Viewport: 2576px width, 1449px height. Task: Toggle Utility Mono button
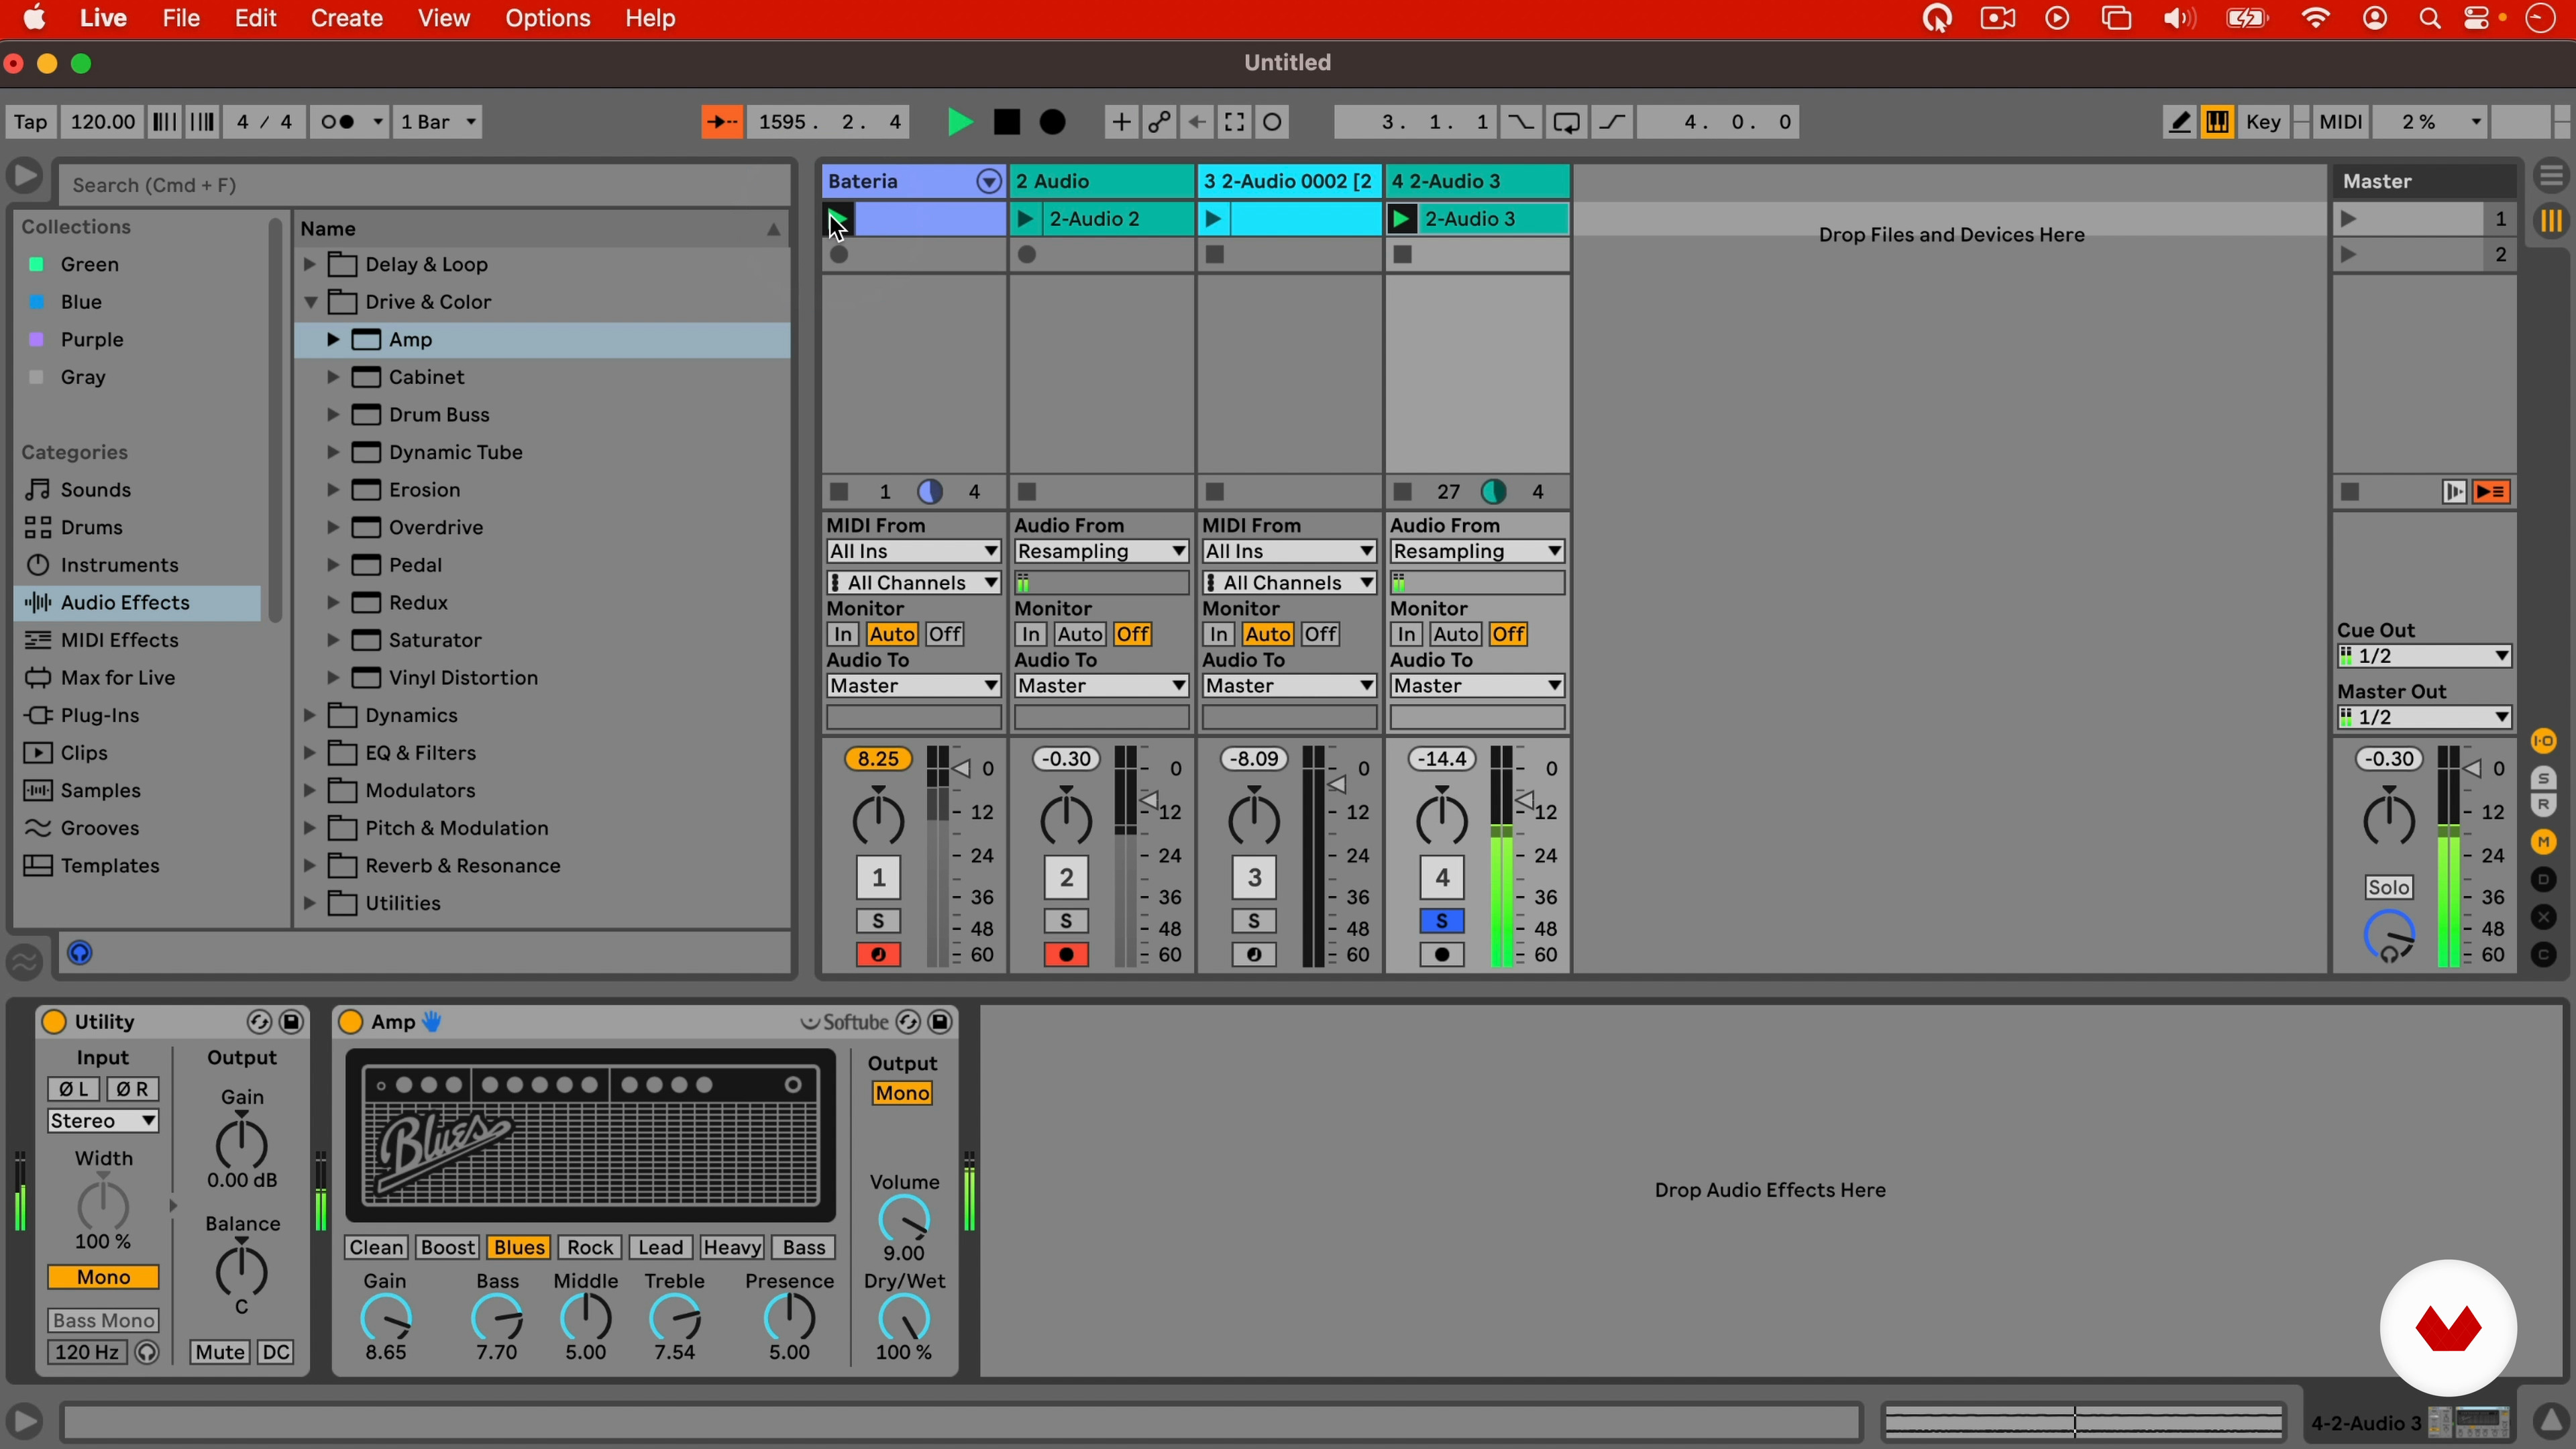[103, 1278]
